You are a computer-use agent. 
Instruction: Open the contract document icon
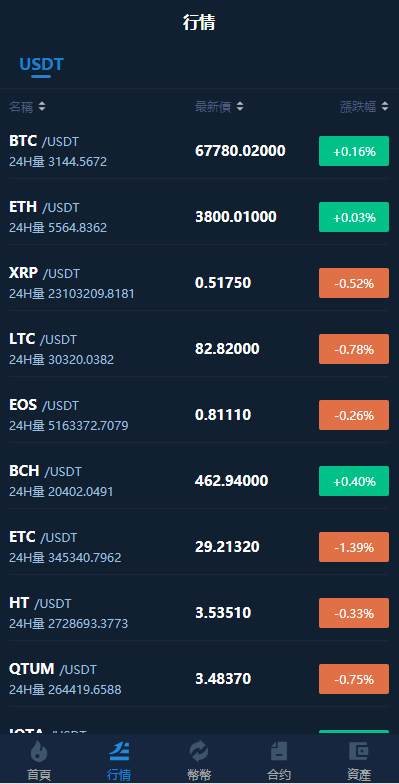coord(279,751)
